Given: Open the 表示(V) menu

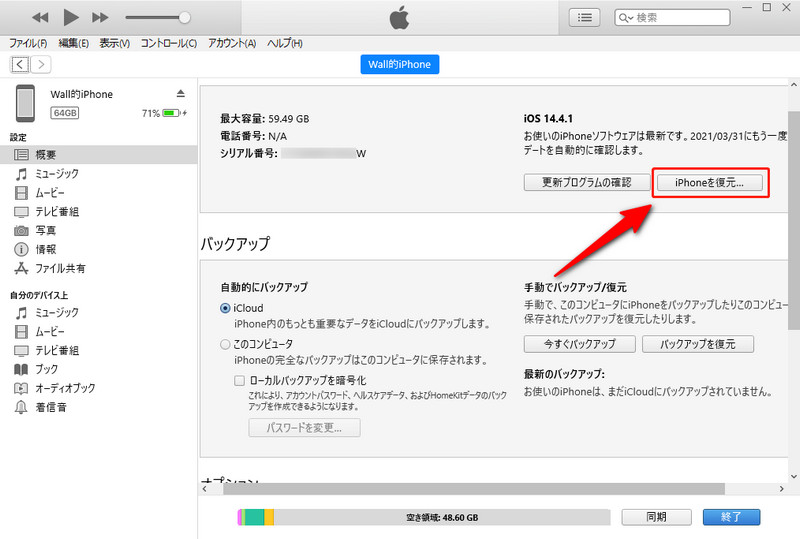Looking at the screenshot, I should (114, 43).
